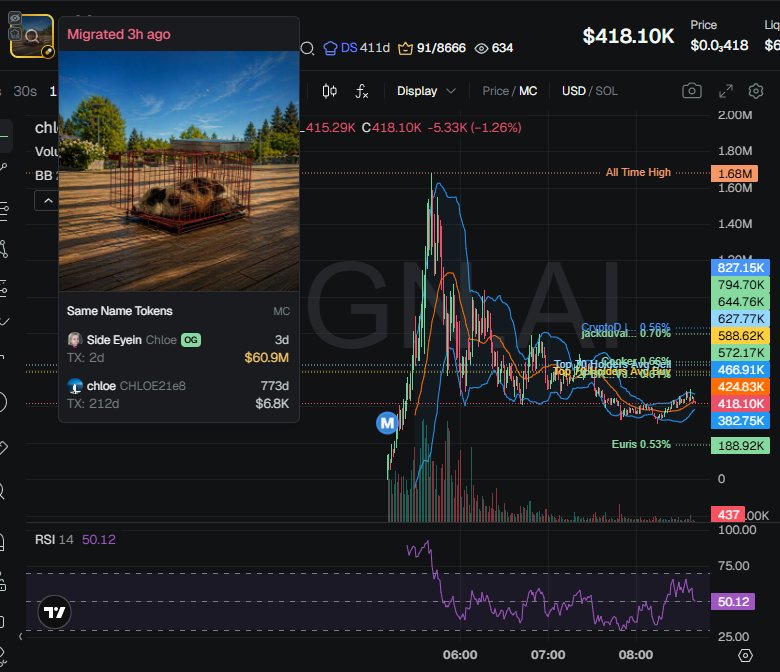Image resolution: width=780 pixels, height=672 pixels.
Task: Click the blue 827.15K price tag
Action: [740, 268]
